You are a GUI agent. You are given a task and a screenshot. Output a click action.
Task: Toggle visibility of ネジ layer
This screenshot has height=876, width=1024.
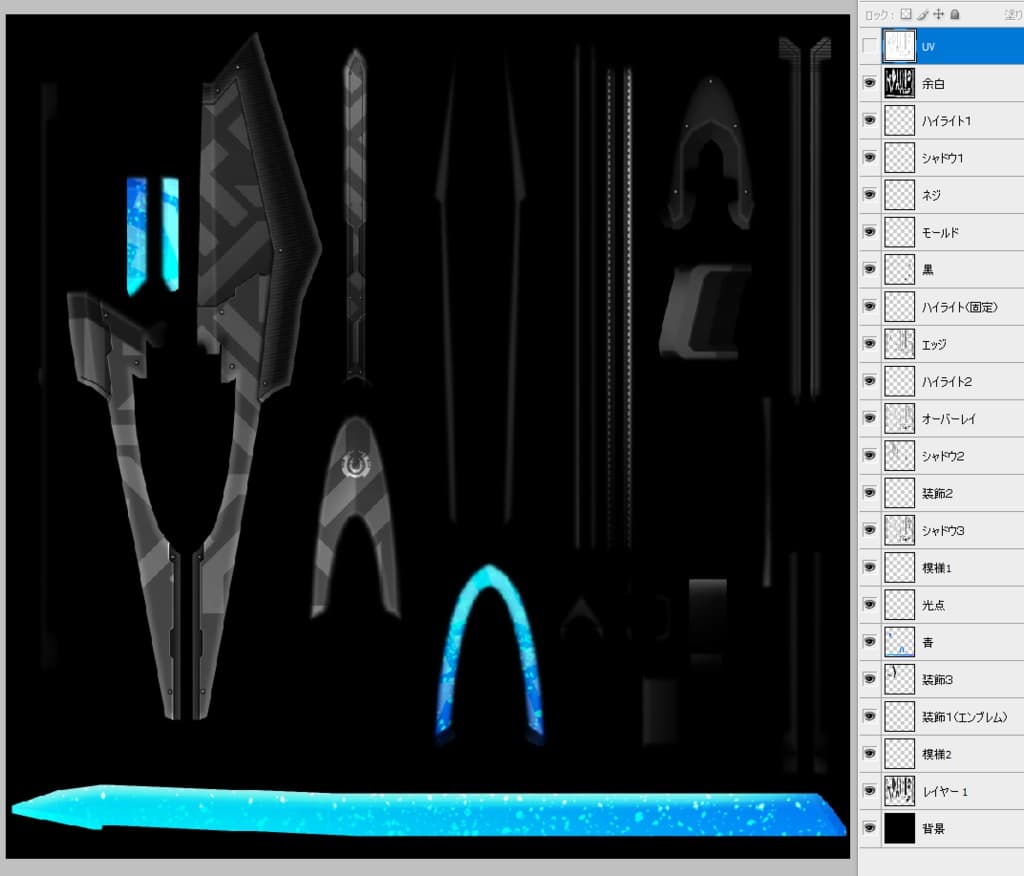tap(869, 195)
